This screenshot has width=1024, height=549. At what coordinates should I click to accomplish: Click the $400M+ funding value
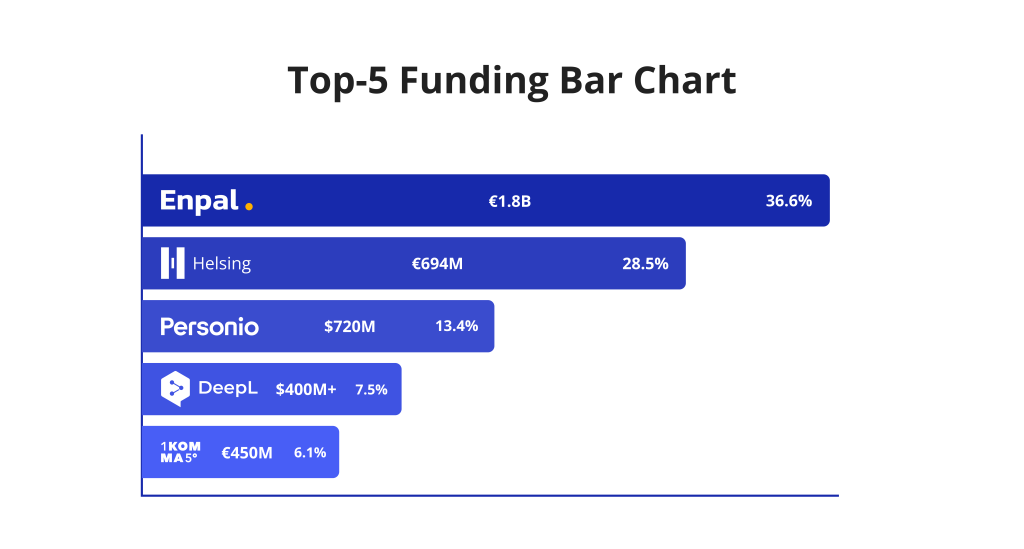click(x=306, y=389)
